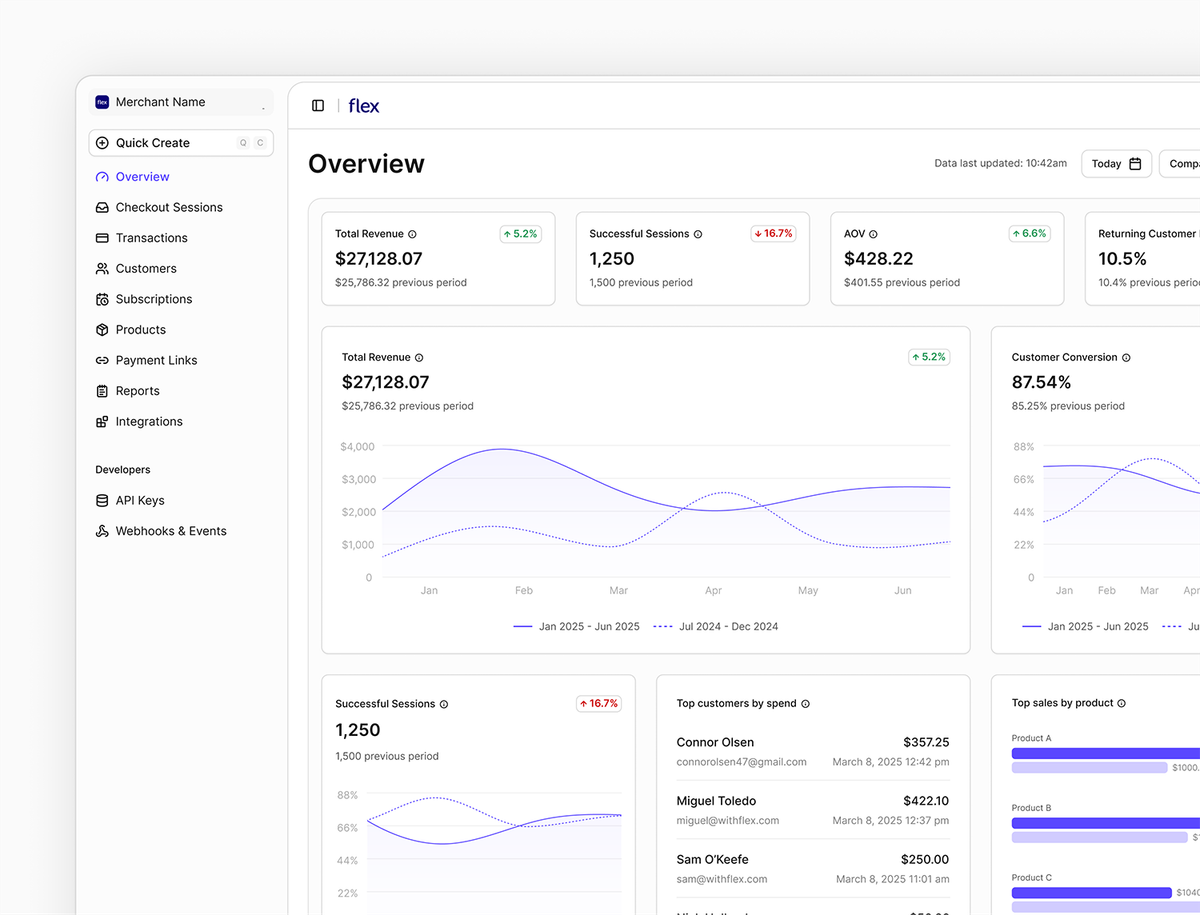The height and width of the screenshot is (915, 1200).
Task: Click info icon beside Successful Sessions top card
Action: point(698,234)
